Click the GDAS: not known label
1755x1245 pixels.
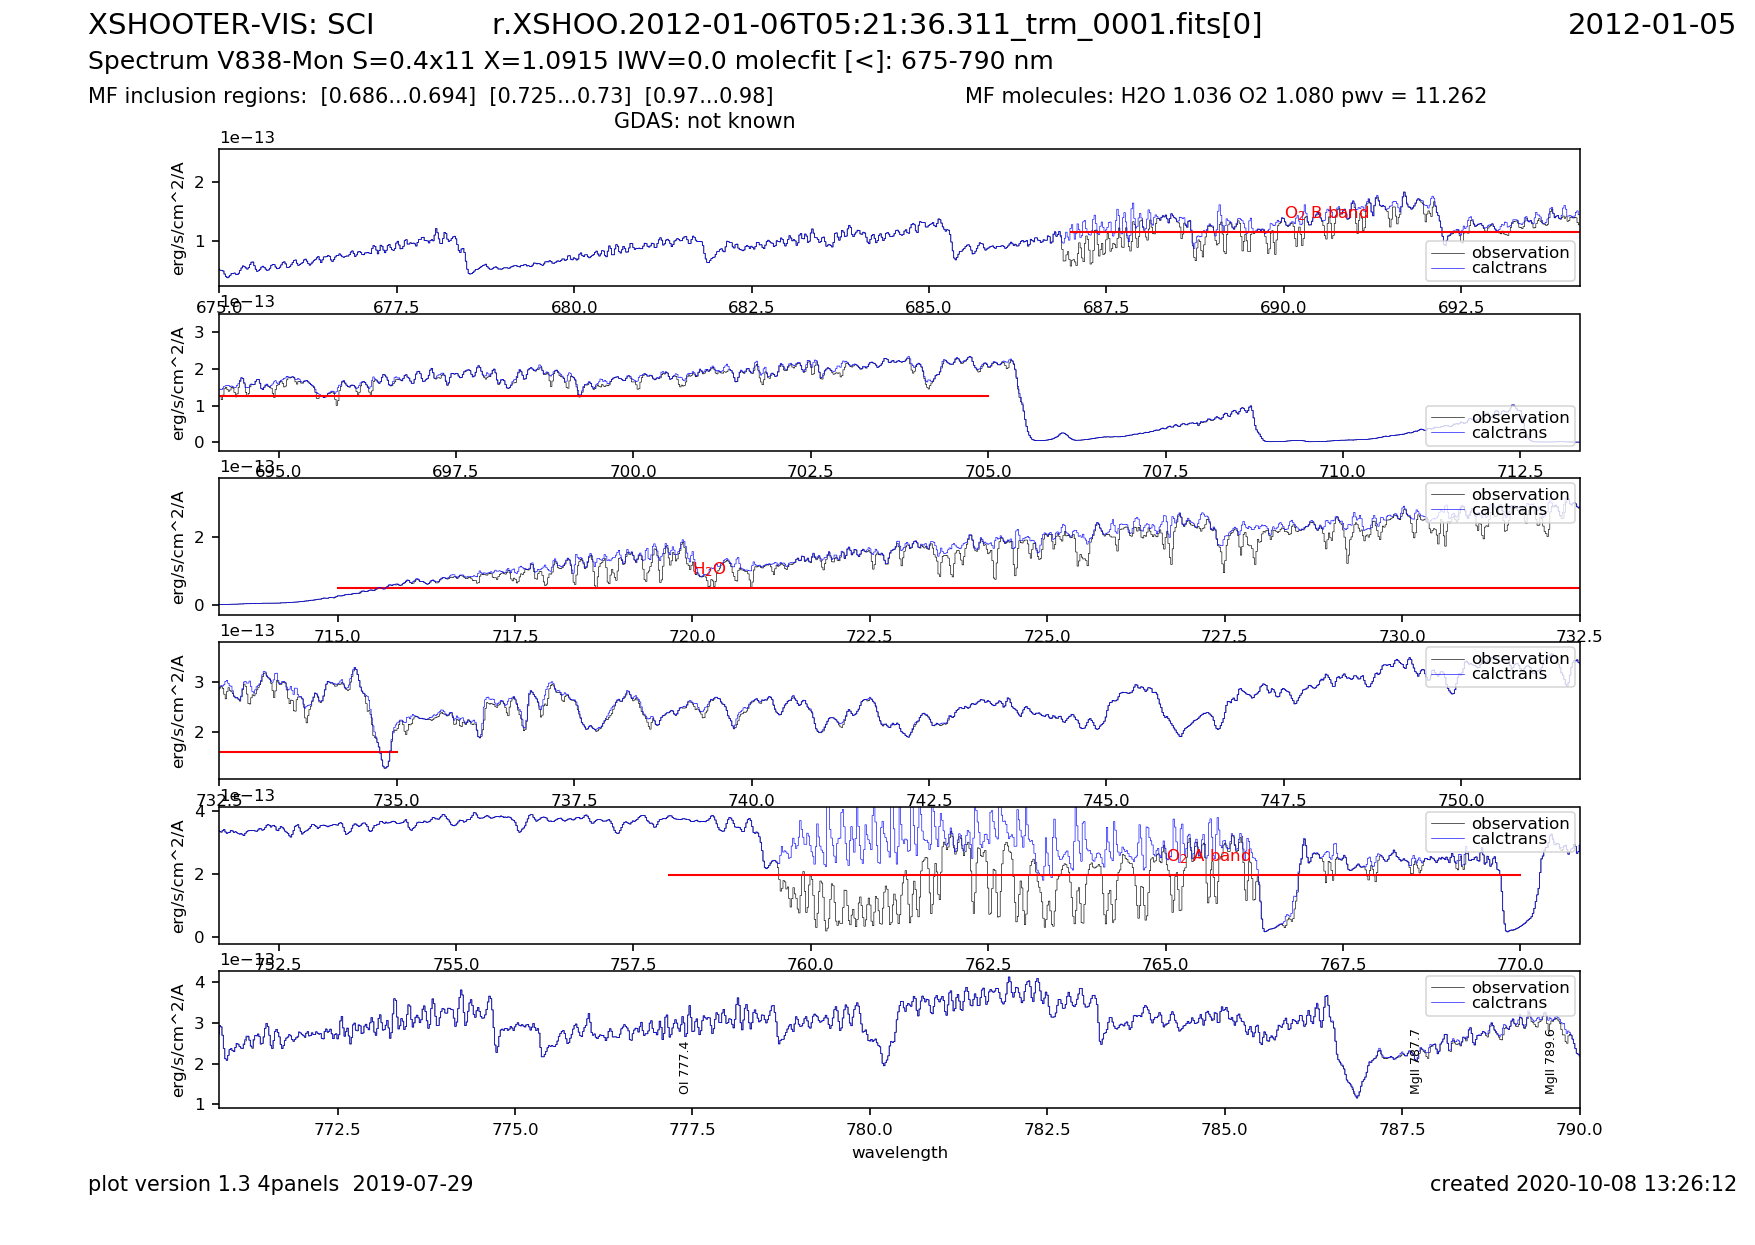[x=704, y=121]
